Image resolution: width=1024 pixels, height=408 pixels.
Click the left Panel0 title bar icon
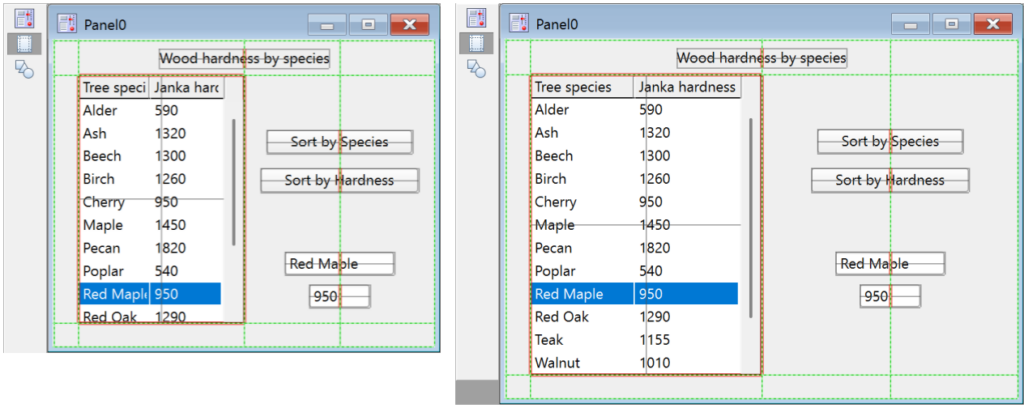point(67,23)
